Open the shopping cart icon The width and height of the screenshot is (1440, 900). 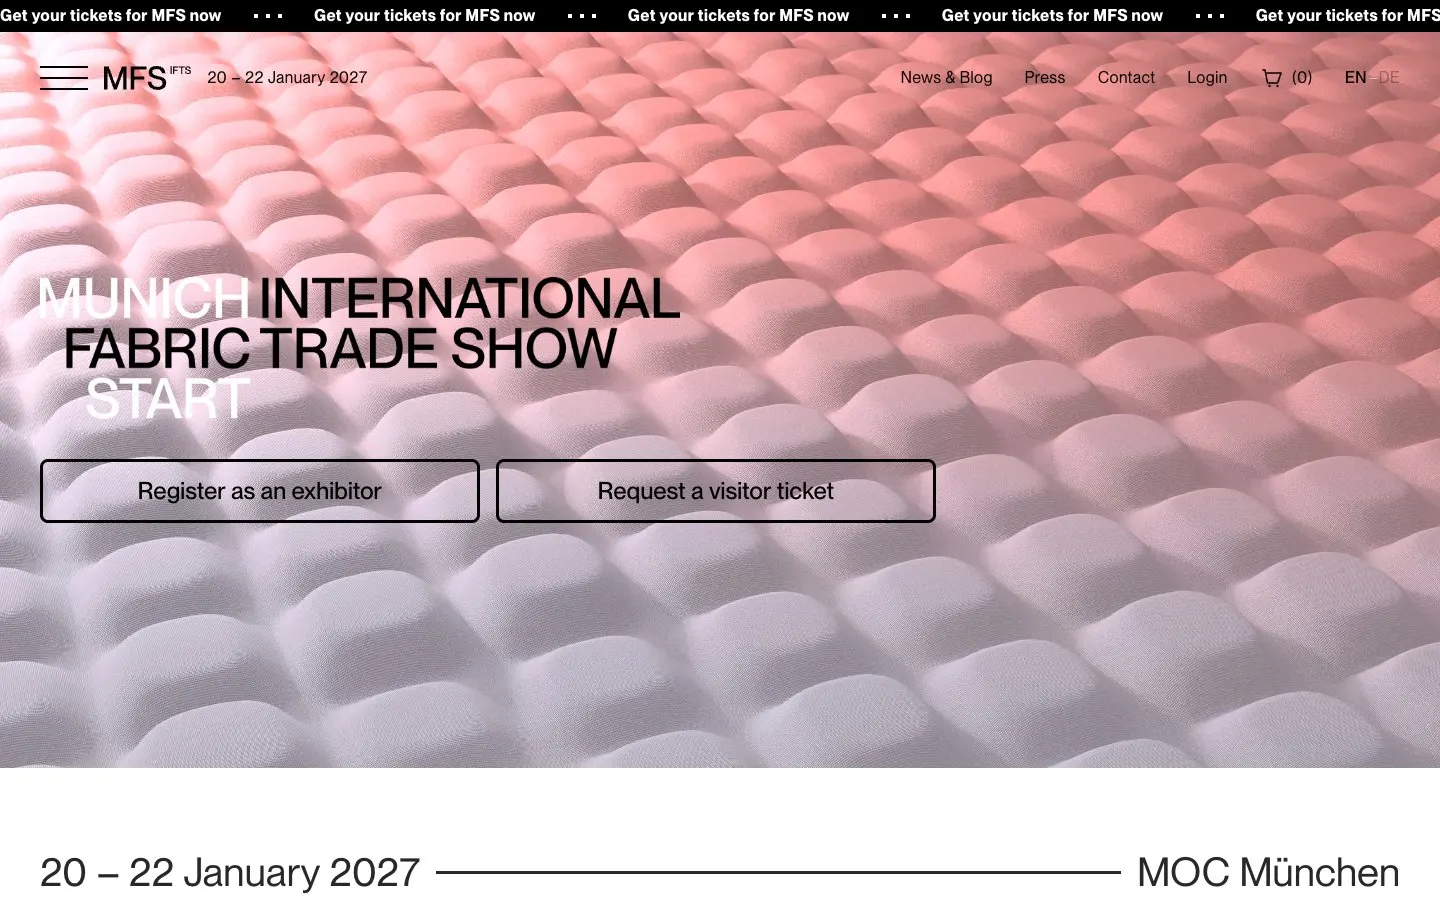coord(1272,78)
